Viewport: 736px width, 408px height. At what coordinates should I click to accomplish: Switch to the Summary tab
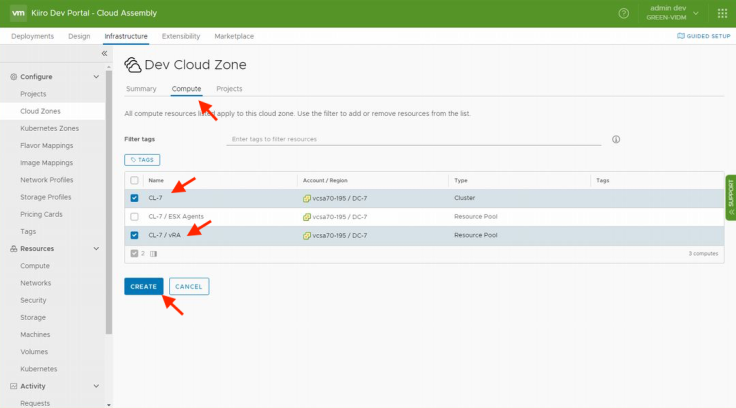[x=141, y=89]
